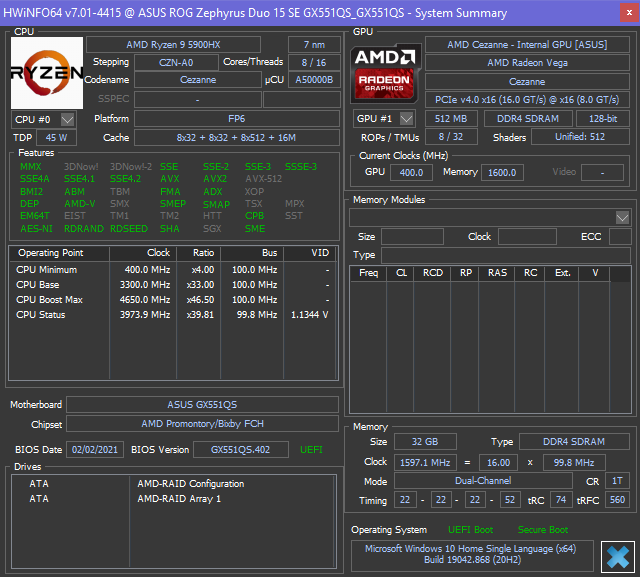This screenshot has width=640, height=577.
Task: Click the Ryzen CPU logo image
Action: 47,73
